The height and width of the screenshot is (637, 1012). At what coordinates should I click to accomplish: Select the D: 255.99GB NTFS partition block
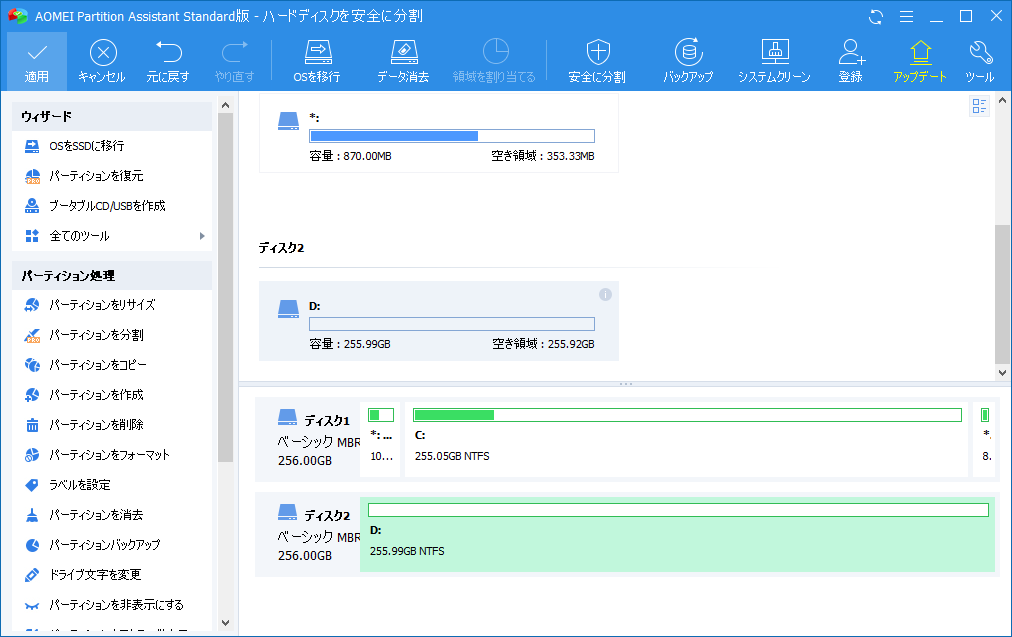(677, 532)
